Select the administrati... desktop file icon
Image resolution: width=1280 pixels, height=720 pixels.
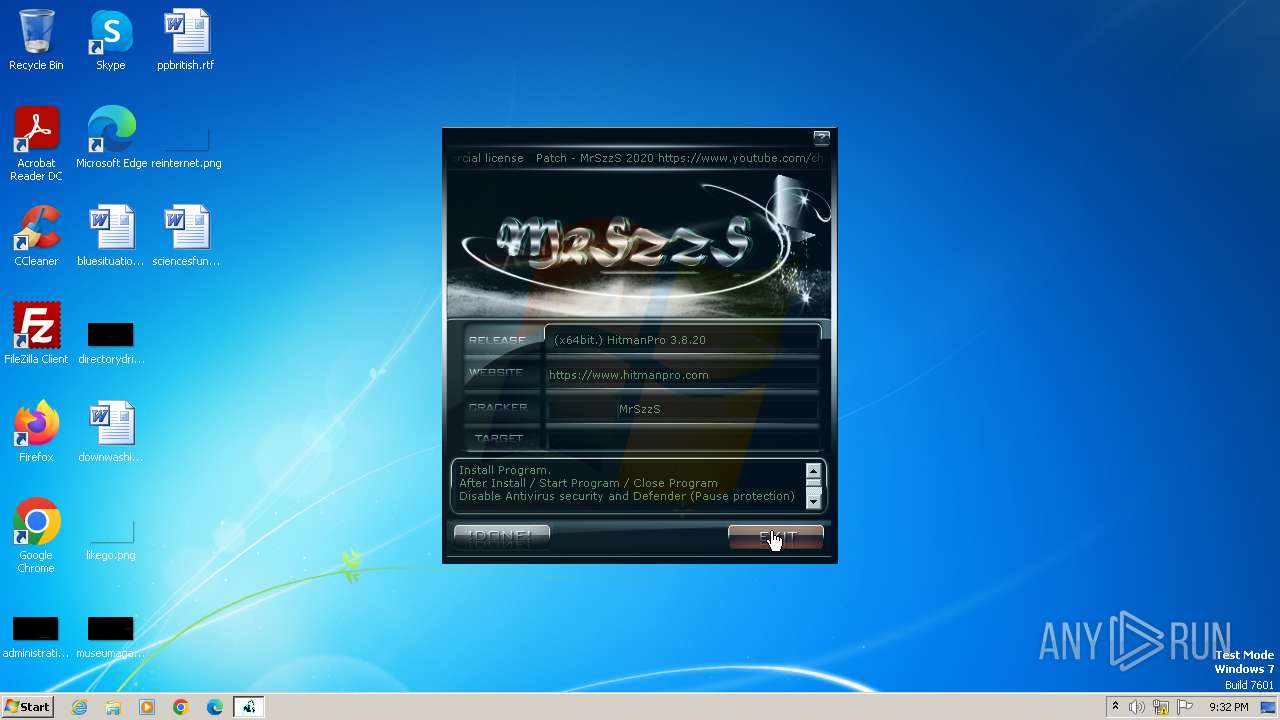point(36,638)
